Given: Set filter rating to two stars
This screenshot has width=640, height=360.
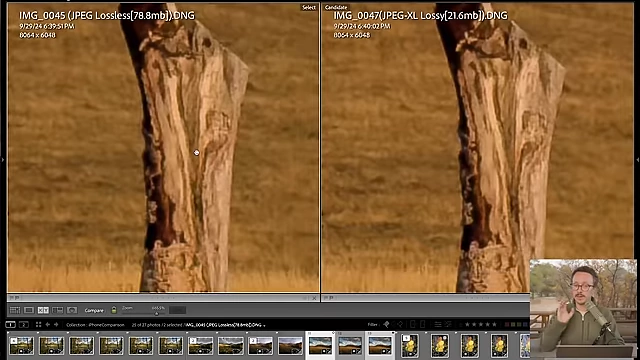Looking at the screenshot, I should 474,324.
